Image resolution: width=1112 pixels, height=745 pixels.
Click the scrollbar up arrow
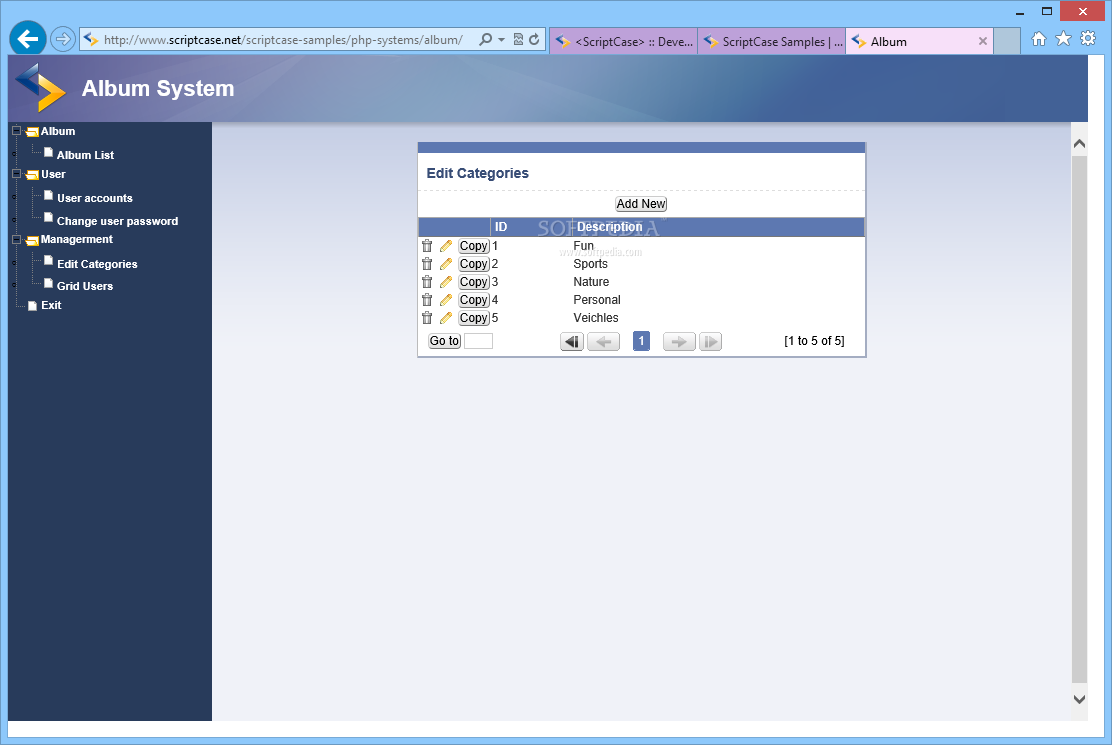click(x=1079, y=144)
